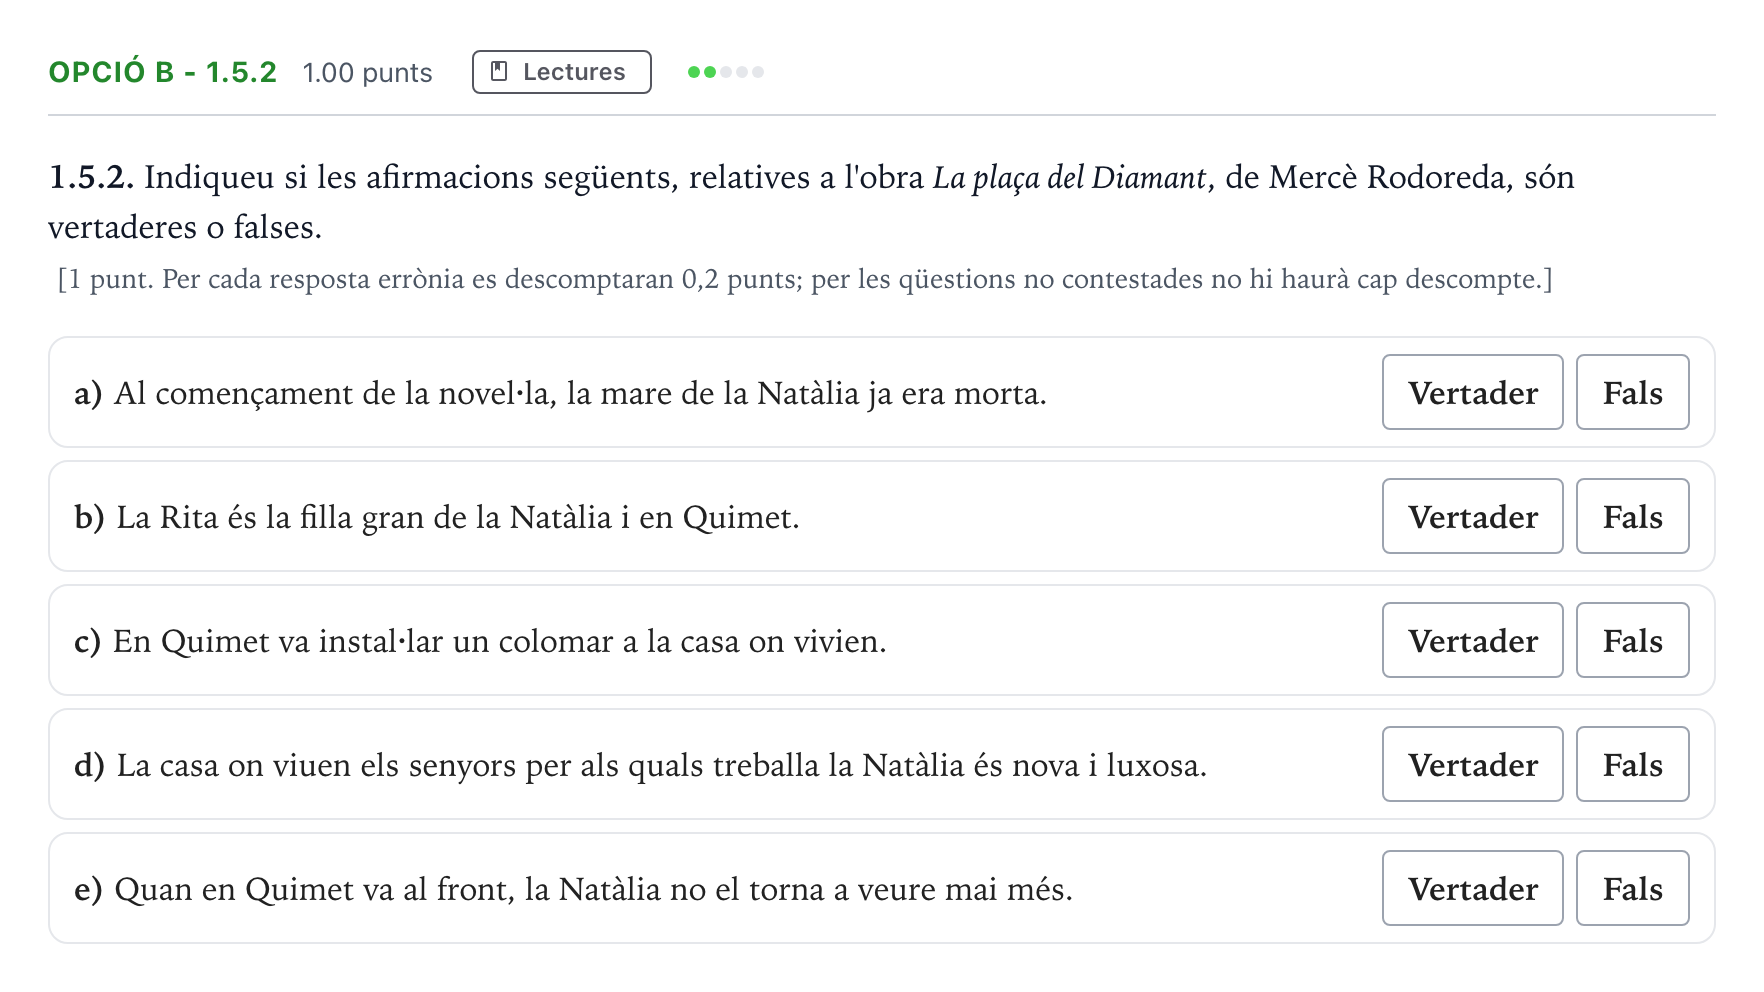1764x992 pixels.
Task: Click statement a) text about Natàlia's mother
Action: pyautogui.click(x=560, y=393)
